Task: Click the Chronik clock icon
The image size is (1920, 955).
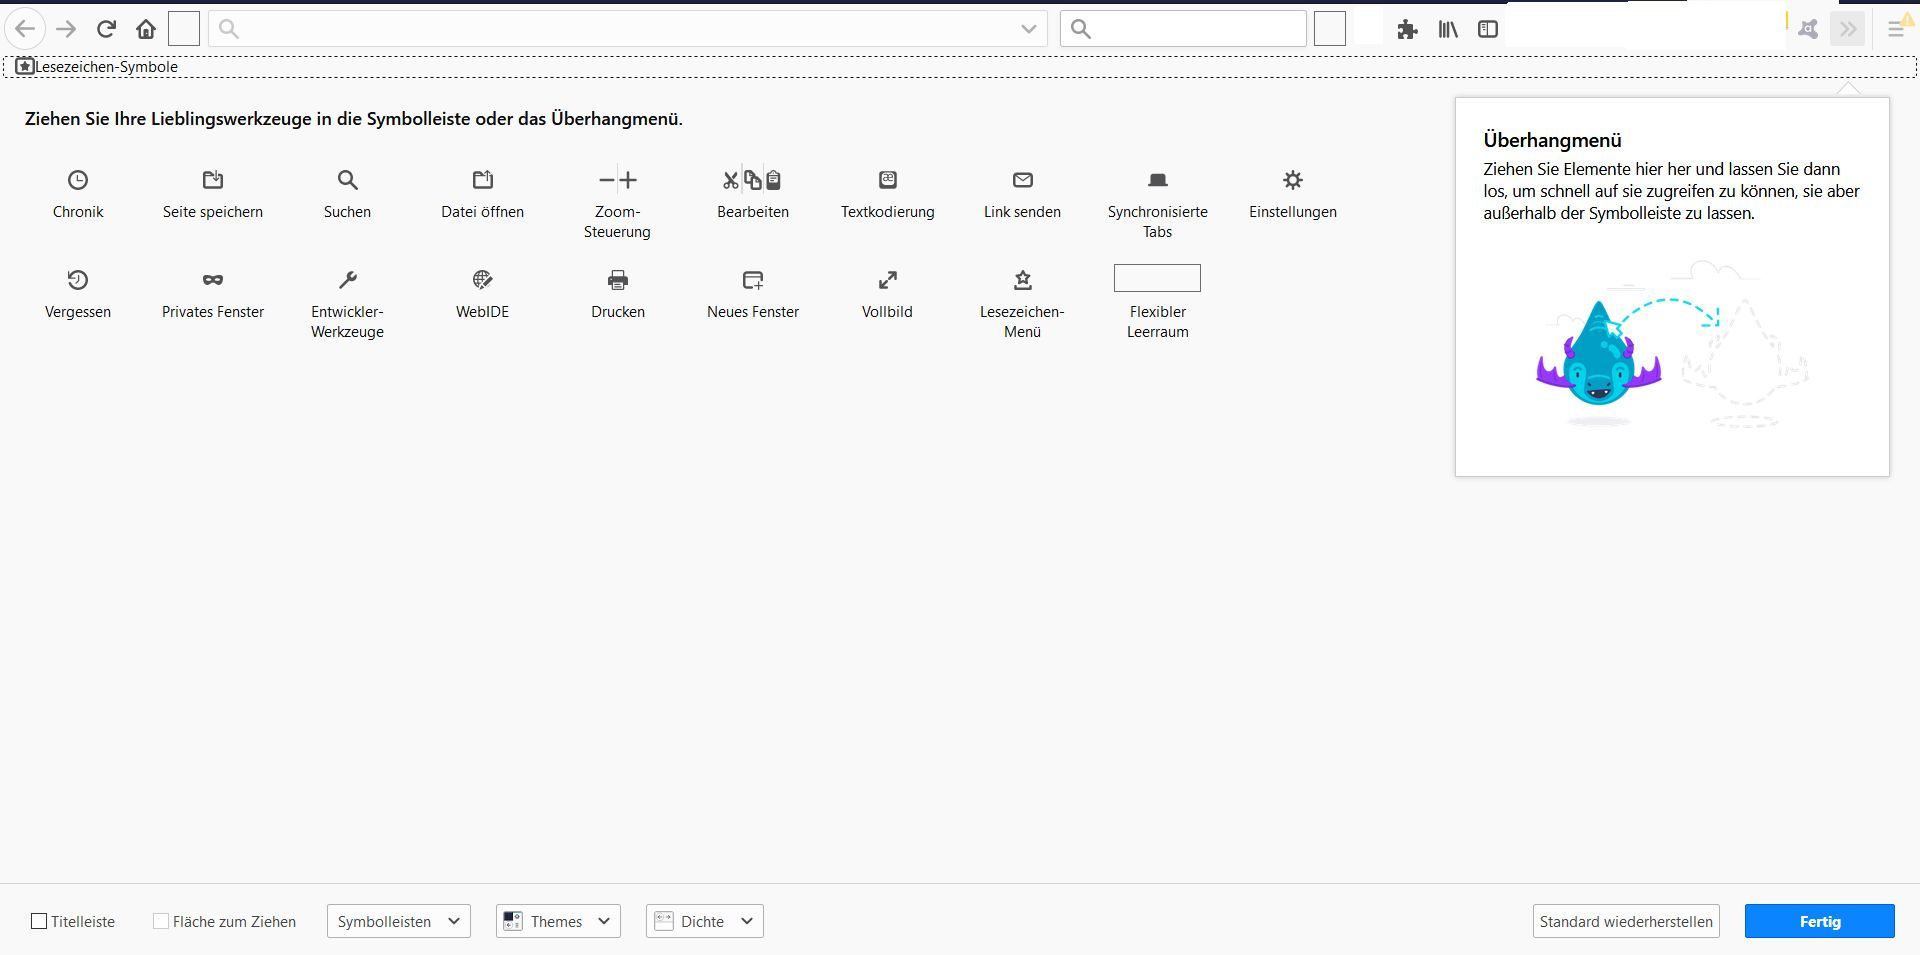Action: (78, 180)
